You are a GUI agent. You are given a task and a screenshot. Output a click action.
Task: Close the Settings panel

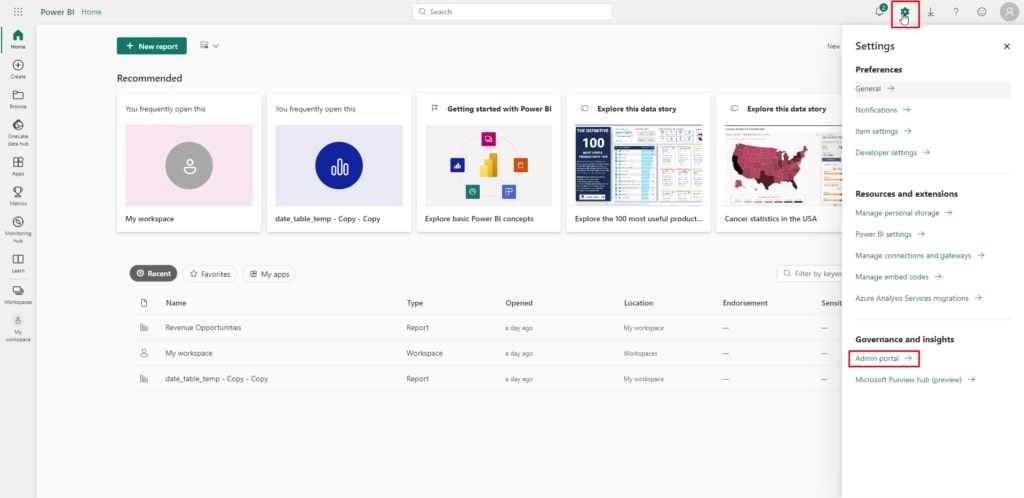coord(1006,46)
